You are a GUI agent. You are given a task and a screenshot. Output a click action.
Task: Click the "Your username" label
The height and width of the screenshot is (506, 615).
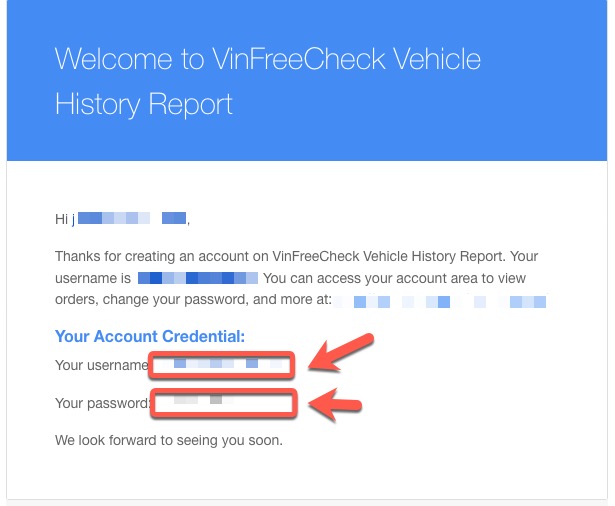[x=102, y=365]
